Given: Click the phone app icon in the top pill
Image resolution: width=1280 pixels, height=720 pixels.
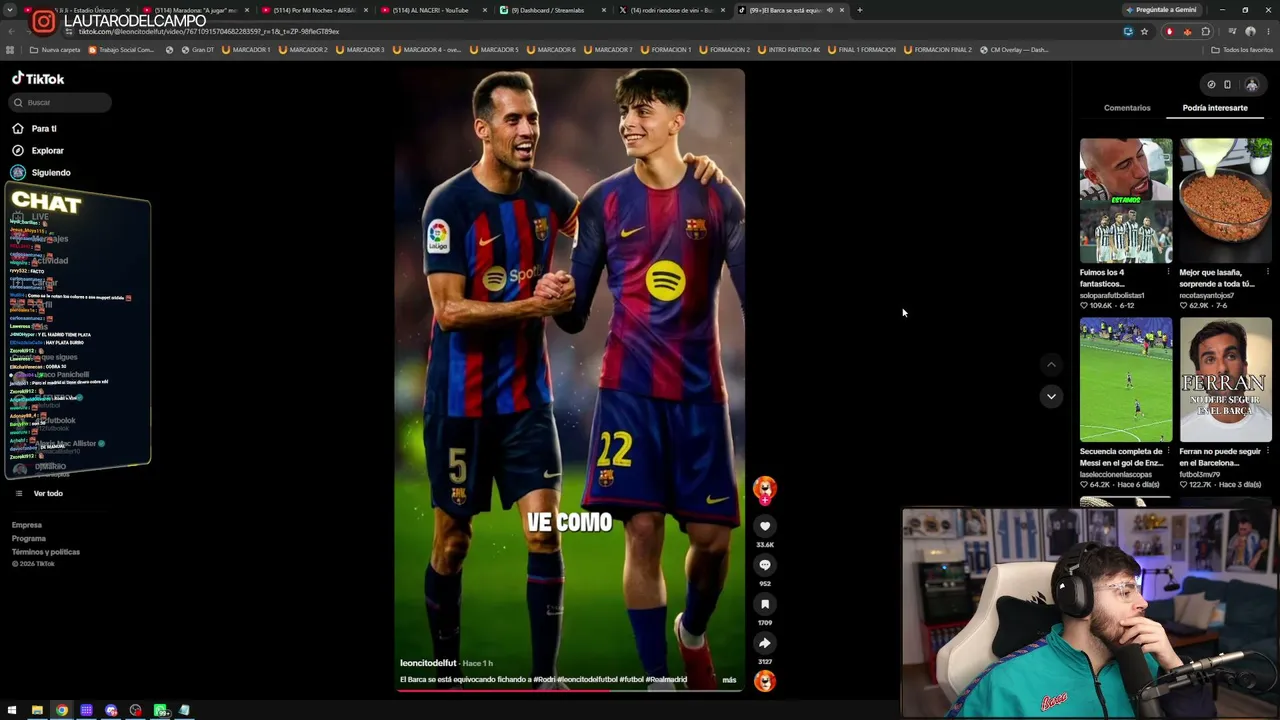Looking at the screenshot, I should coord(1228,85).
